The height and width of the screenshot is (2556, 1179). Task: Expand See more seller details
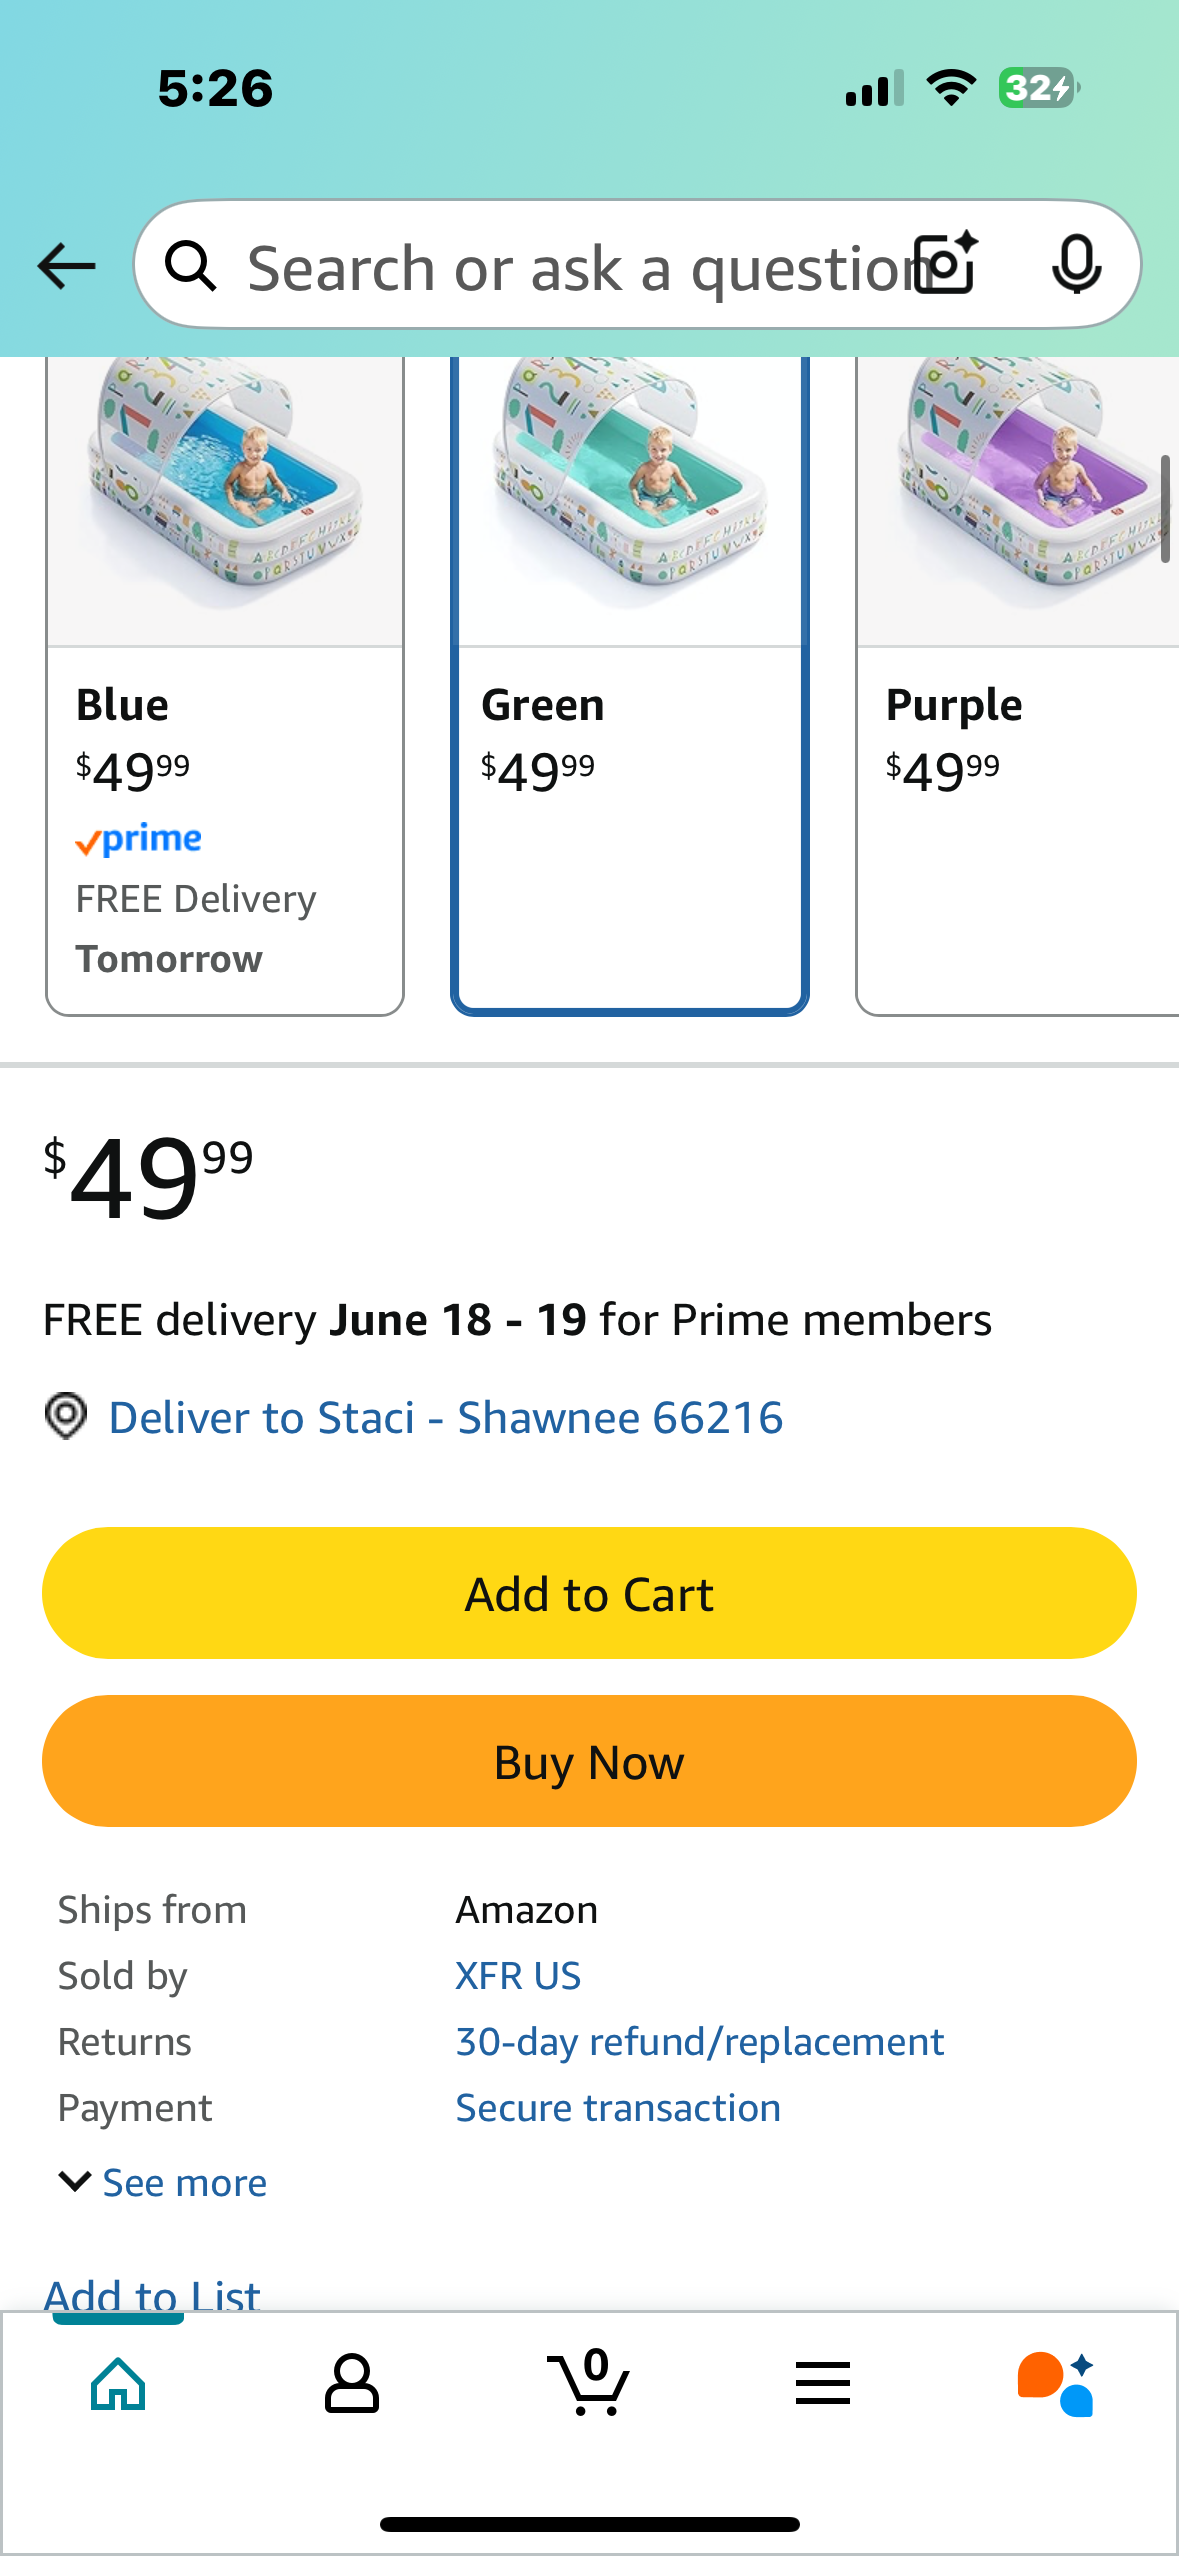click(163, 2182)
